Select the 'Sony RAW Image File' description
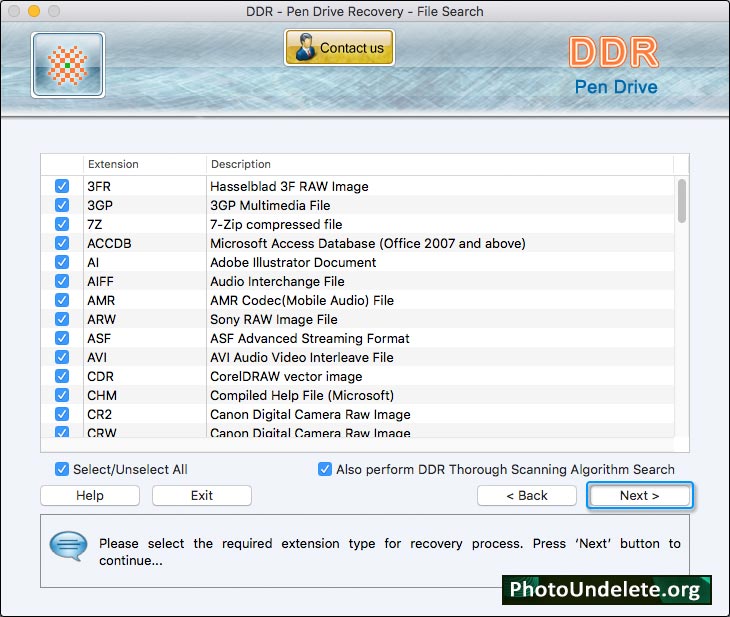The width and height of the screenshot is (730, 617). [x=274, y=319]
